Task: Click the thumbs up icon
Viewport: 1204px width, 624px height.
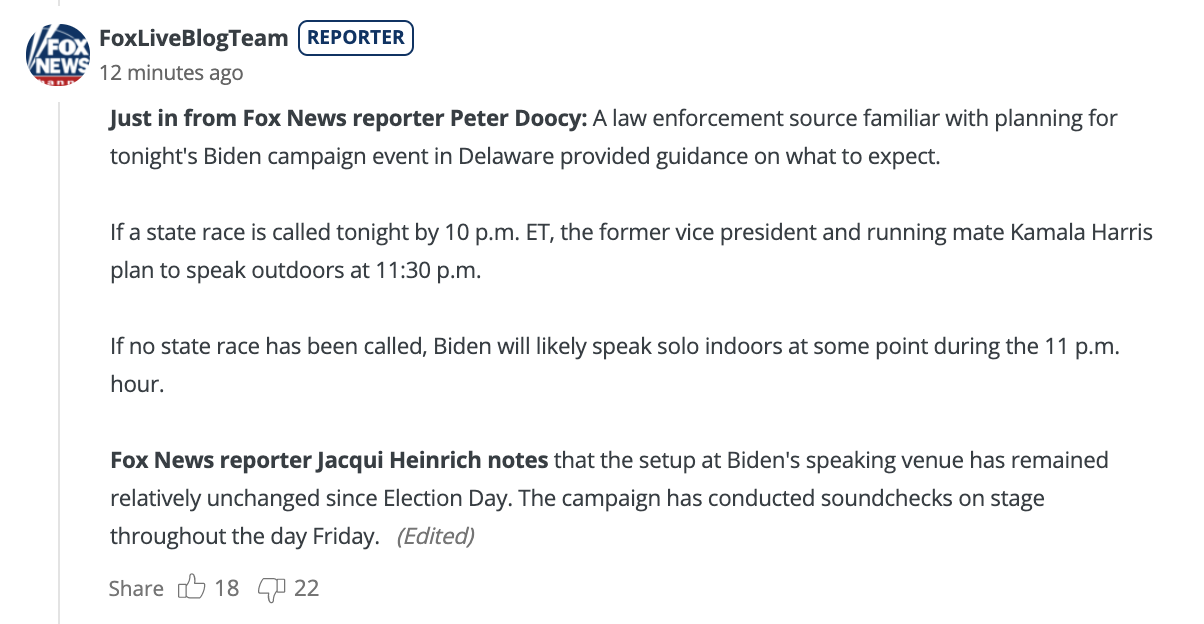Action: (x=190, y=588)
